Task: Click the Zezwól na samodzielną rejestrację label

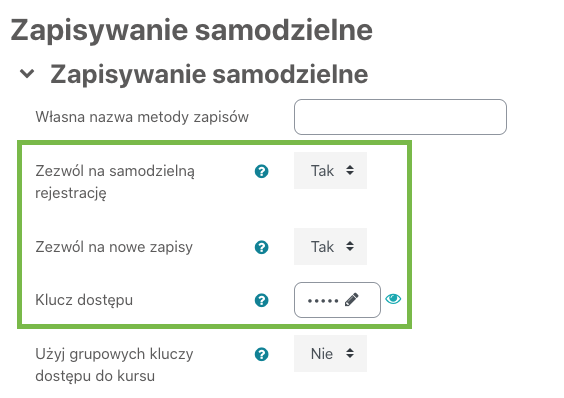Action: (115, 182)
